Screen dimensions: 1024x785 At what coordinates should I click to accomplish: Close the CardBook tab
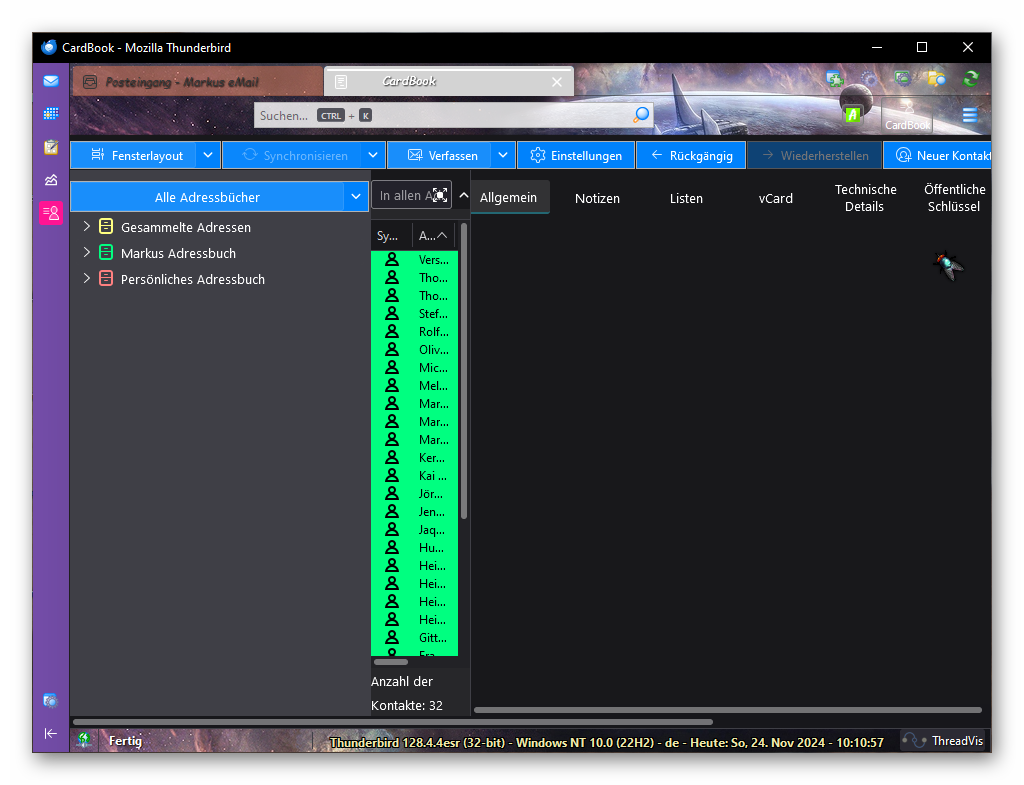click(556, 82)
